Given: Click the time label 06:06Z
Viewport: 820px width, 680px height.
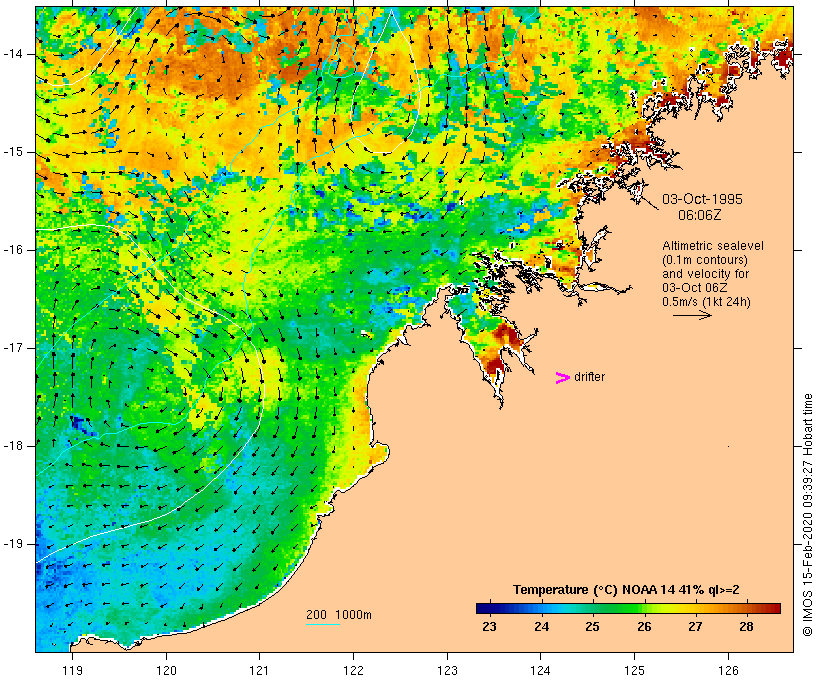Looking at the screenshot, I should [700, 215].
